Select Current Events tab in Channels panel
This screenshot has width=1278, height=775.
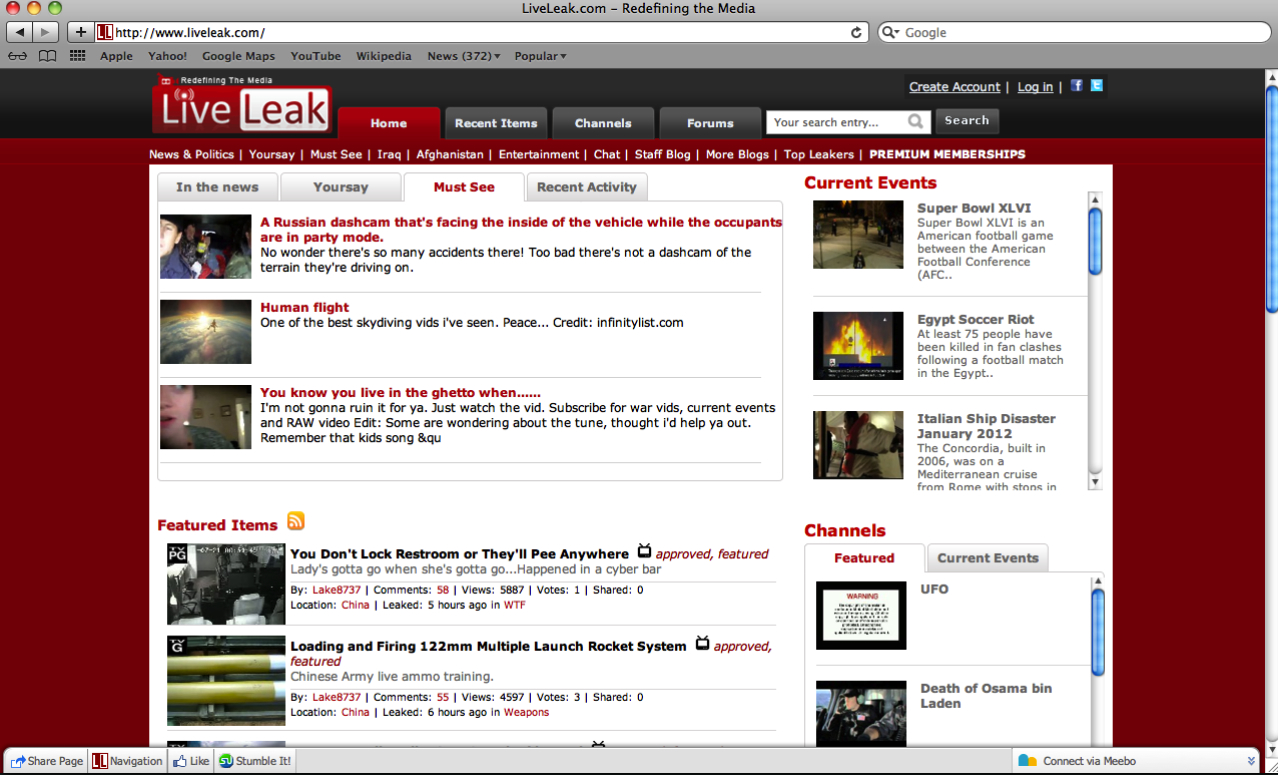coord(988,558)
